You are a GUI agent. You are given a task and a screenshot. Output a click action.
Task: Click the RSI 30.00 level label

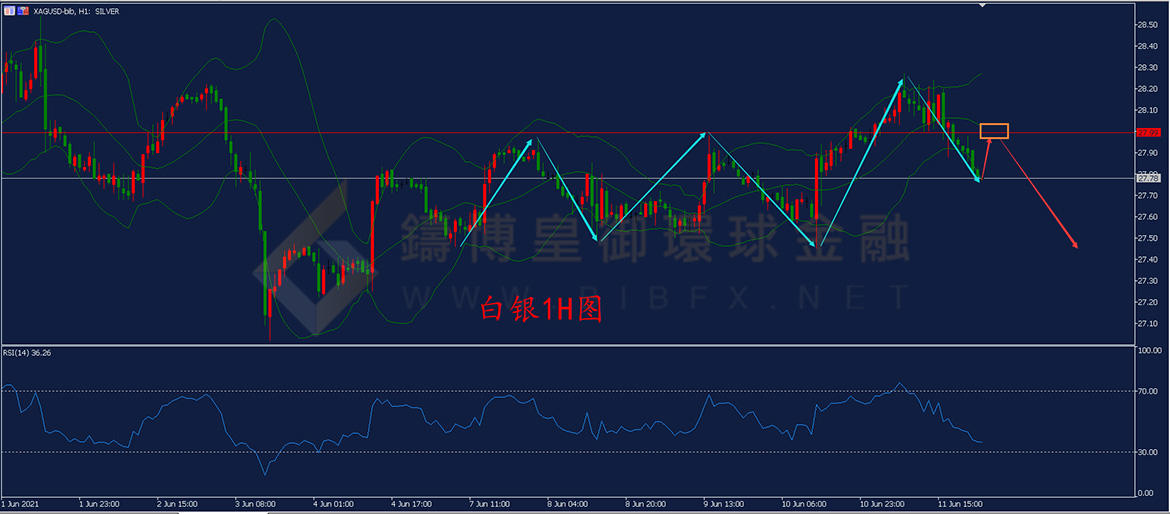[1147, 452]
